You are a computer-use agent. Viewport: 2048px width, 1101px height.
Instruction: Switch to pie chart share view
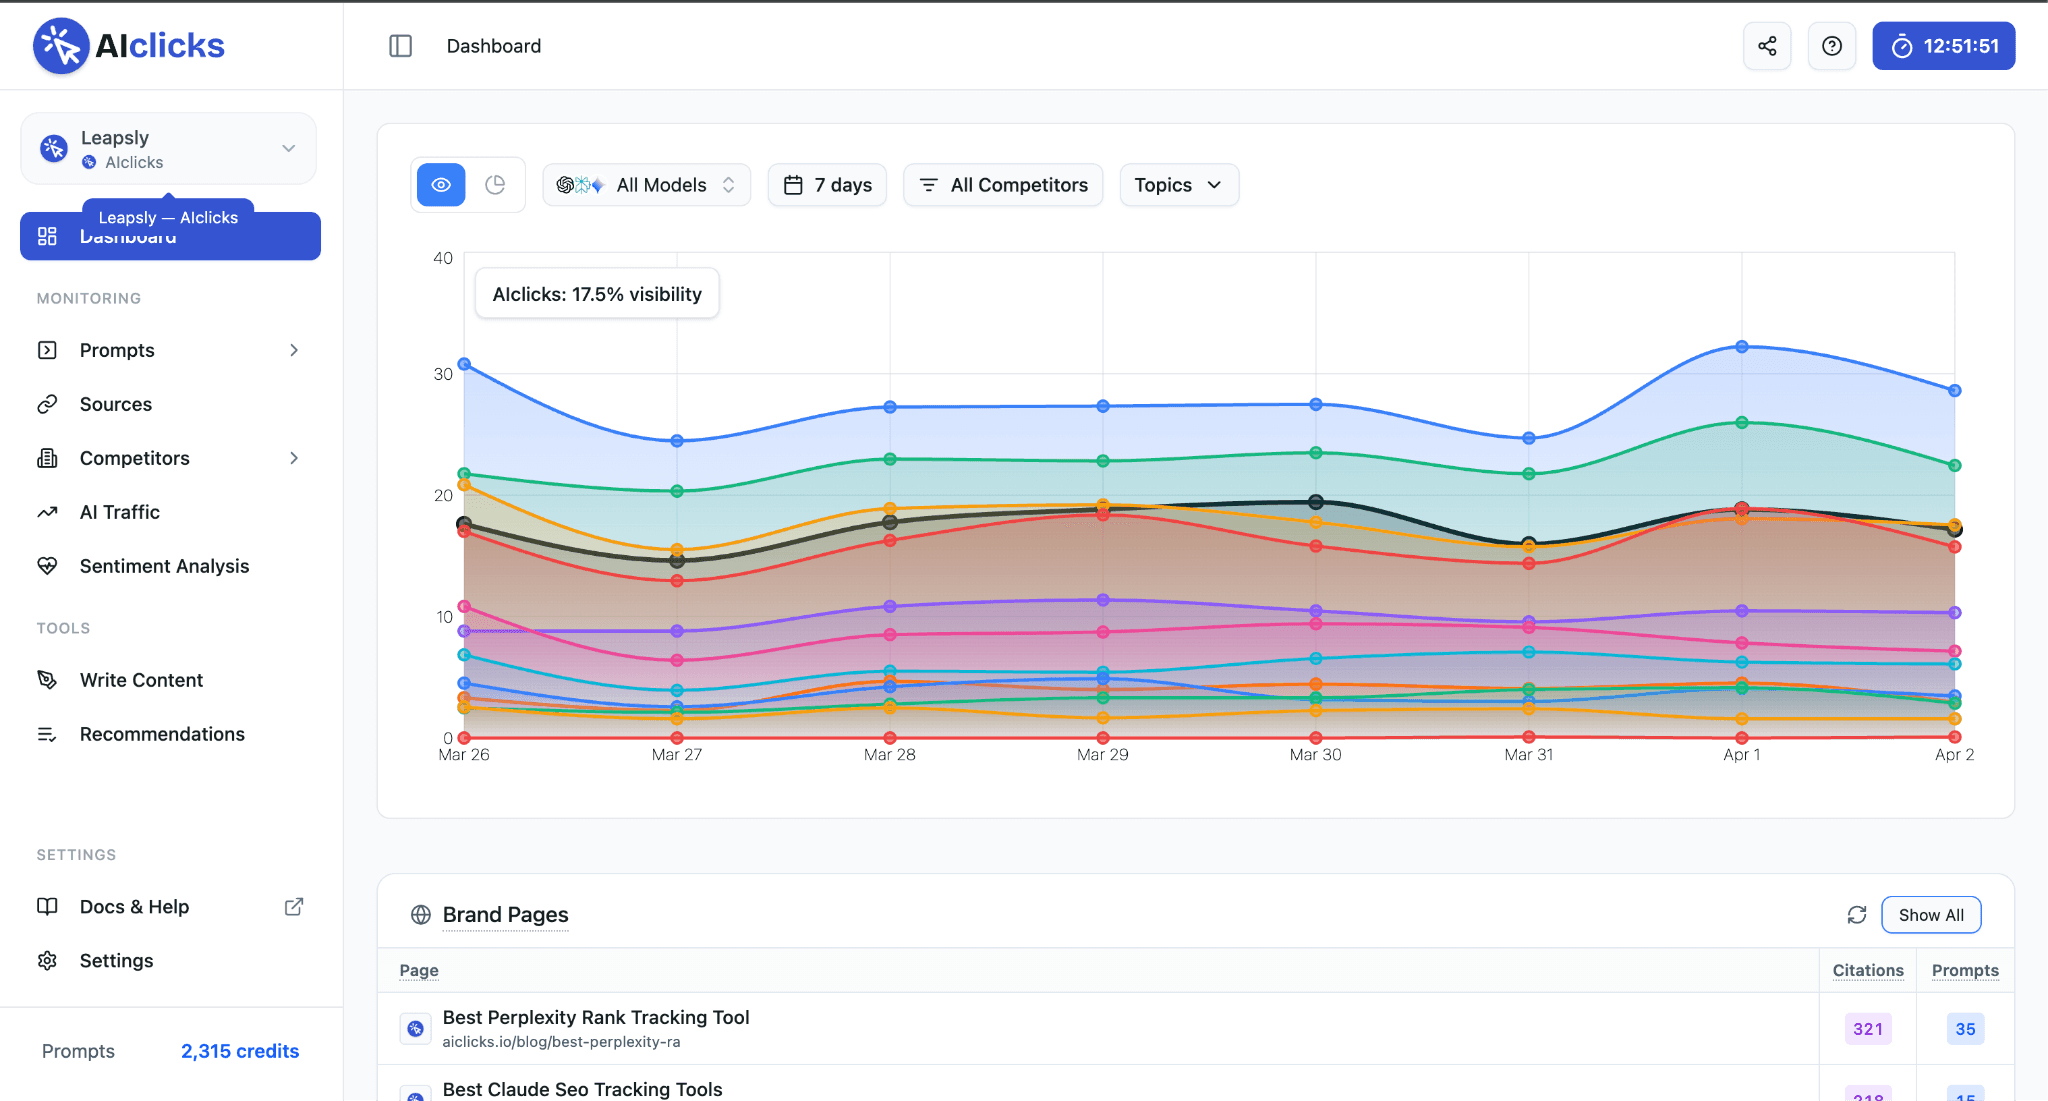495,185
